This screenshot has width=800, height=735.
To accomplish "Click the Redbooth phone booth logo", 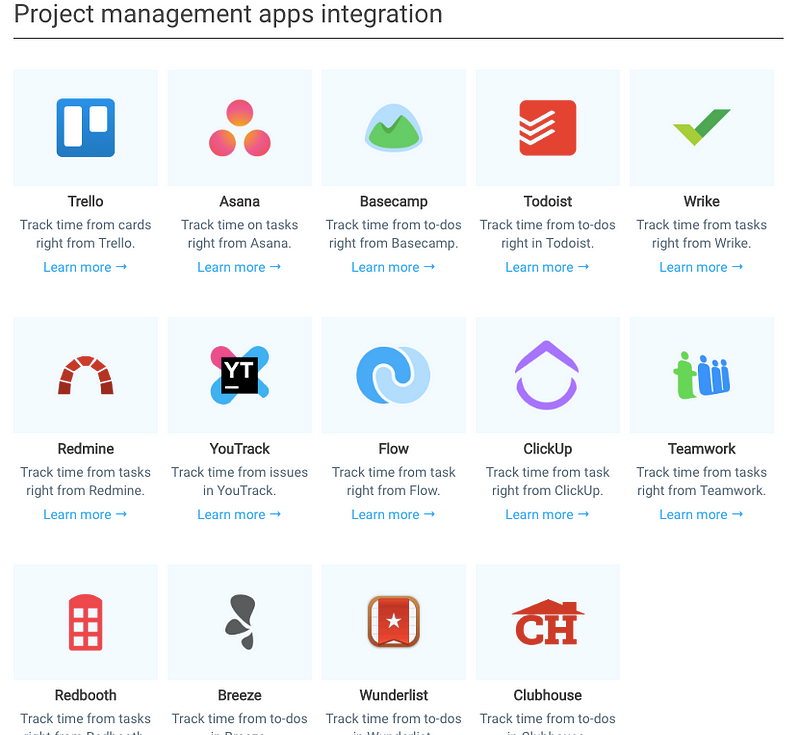I will [86, 622].
